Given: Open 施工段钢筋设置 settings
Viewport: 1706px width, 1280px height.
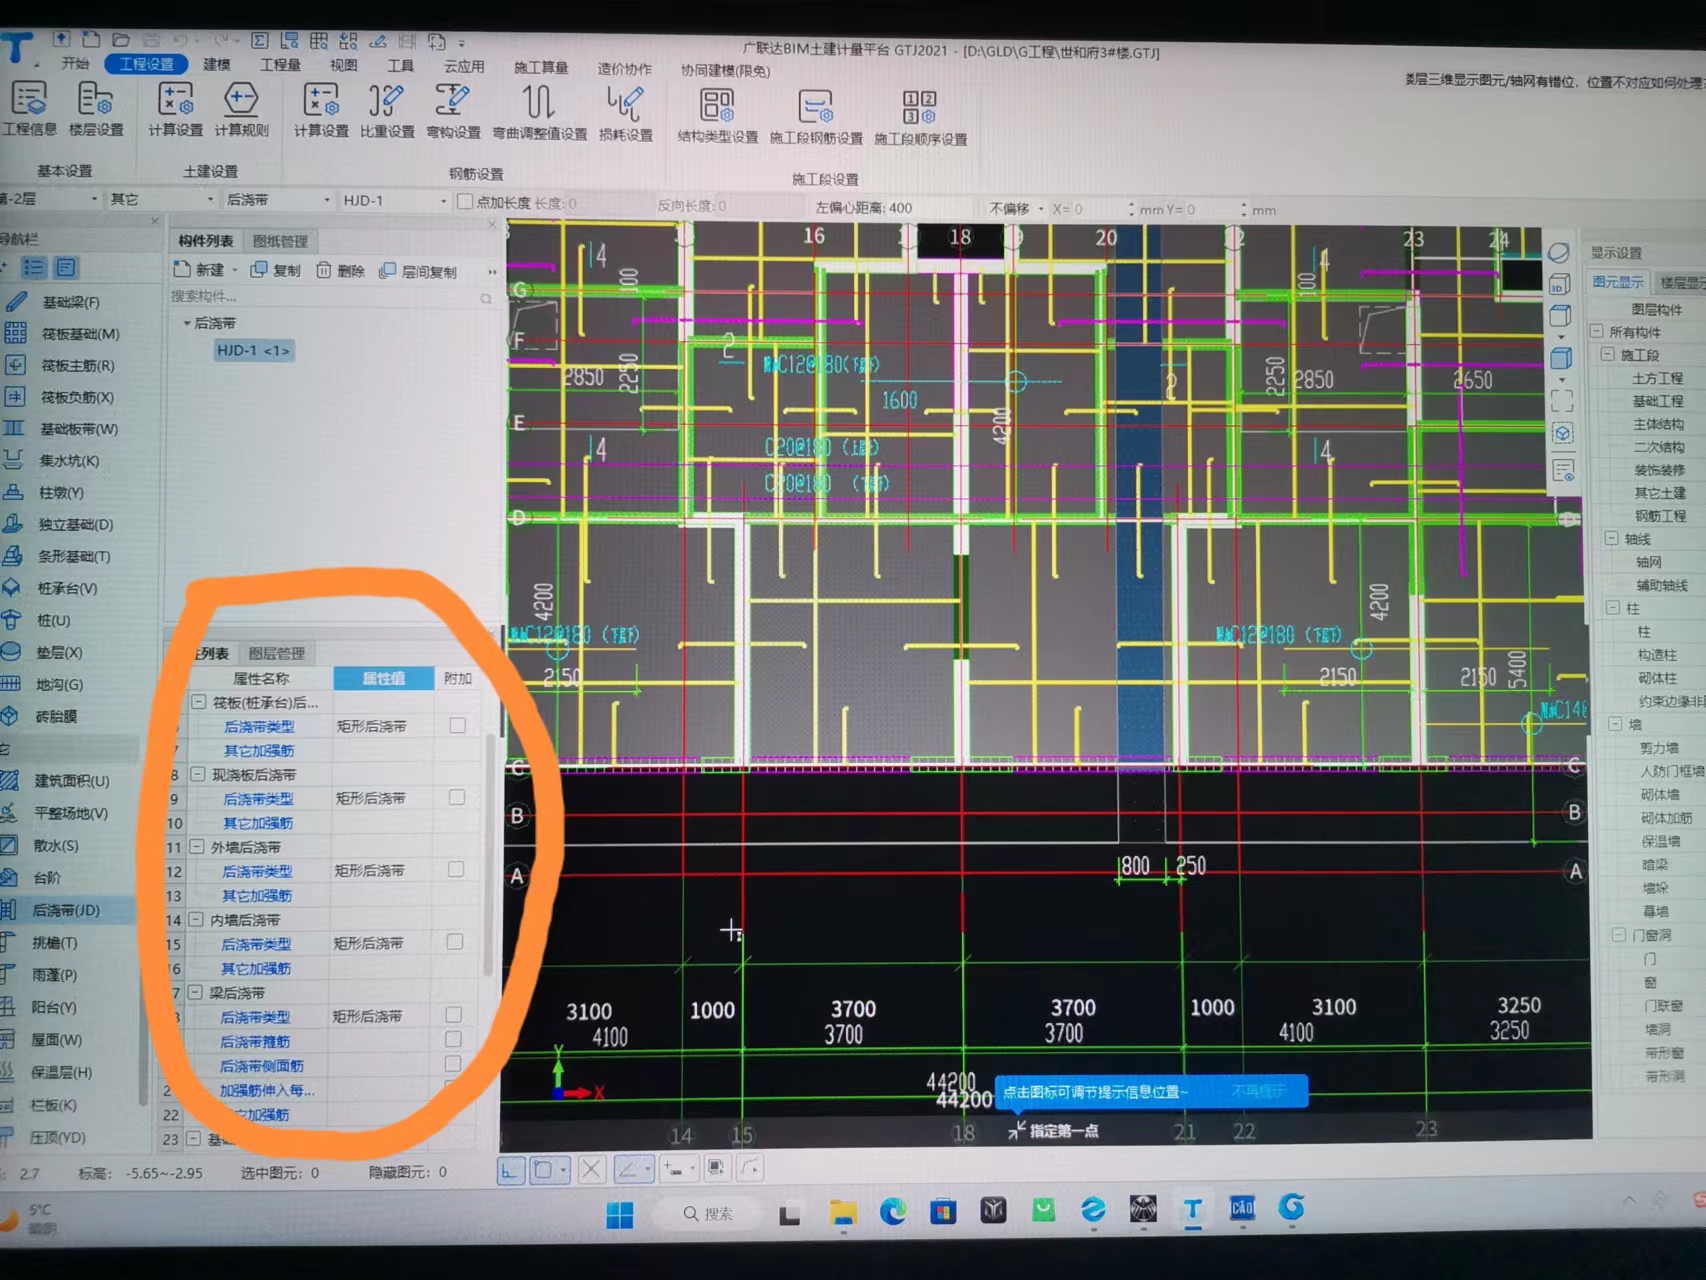Looking at the screenshot, I should pos(816,116).
